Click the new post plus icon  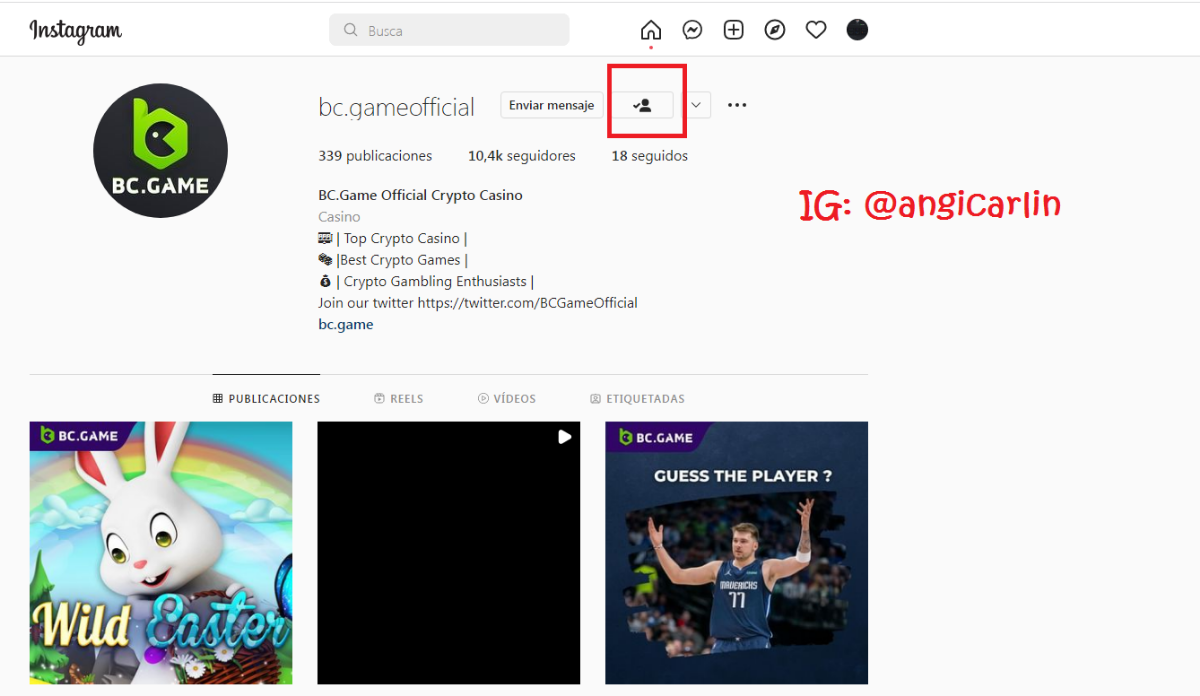pyautogui.click(x=734, y=30)
